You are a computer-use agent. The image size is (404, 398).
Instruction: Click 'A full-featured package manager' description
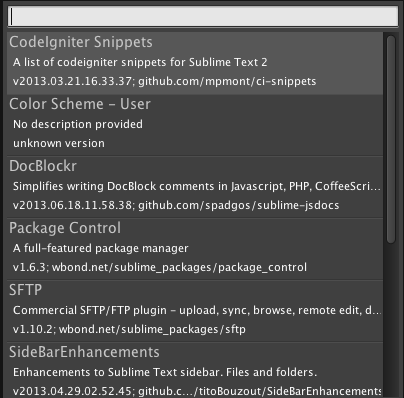101,248
